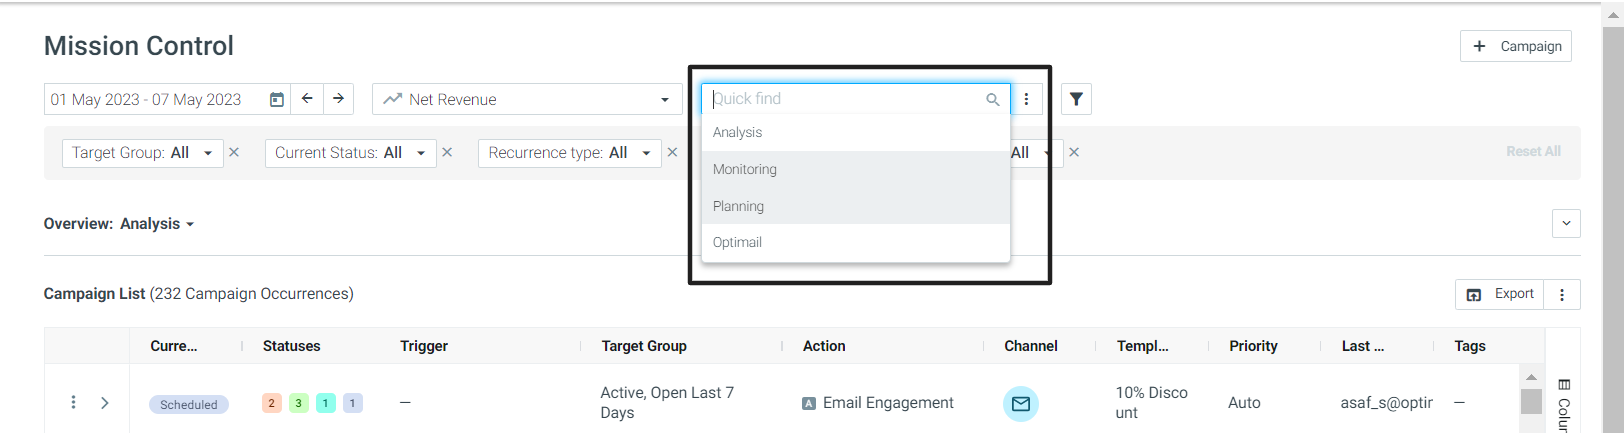Export the campaign list
Viewport: 1624px width, 433px height.
pyautogui.click(x=1500, y=294)
